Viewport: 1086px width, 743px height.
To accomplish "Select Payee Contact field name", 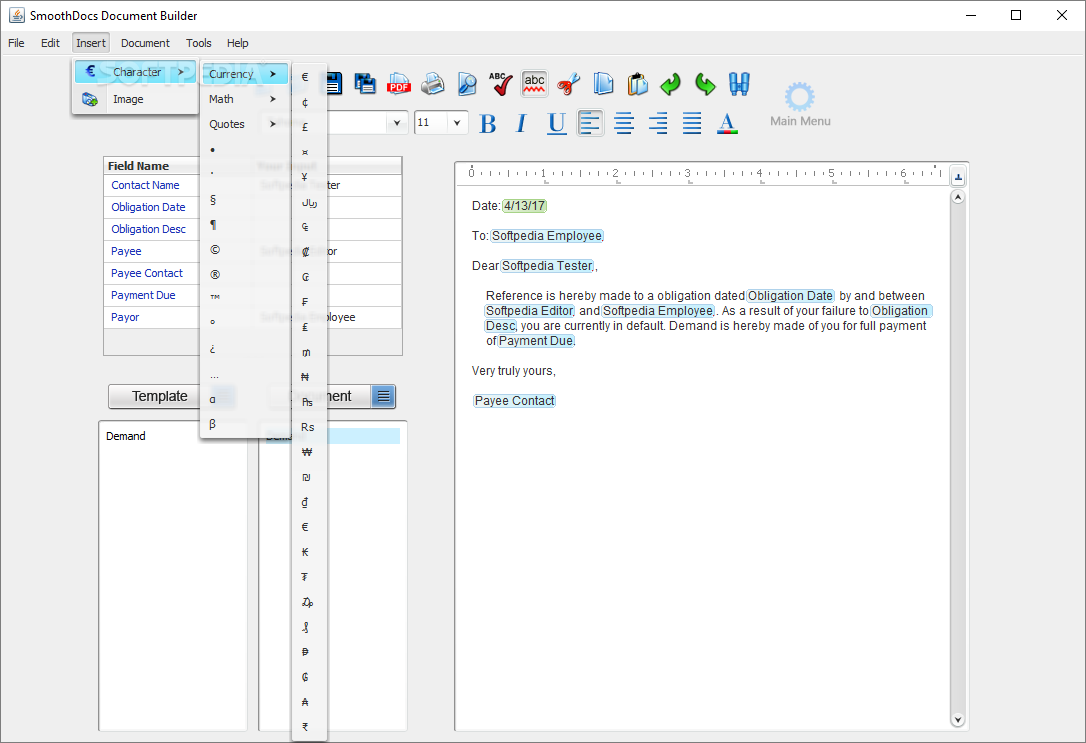I will 147,273.
